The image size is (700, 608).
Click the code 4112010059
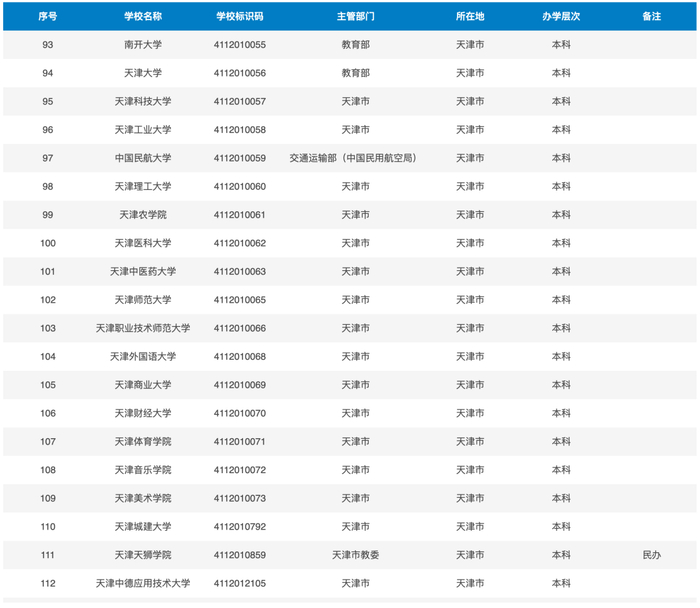(x=240, y=158)
